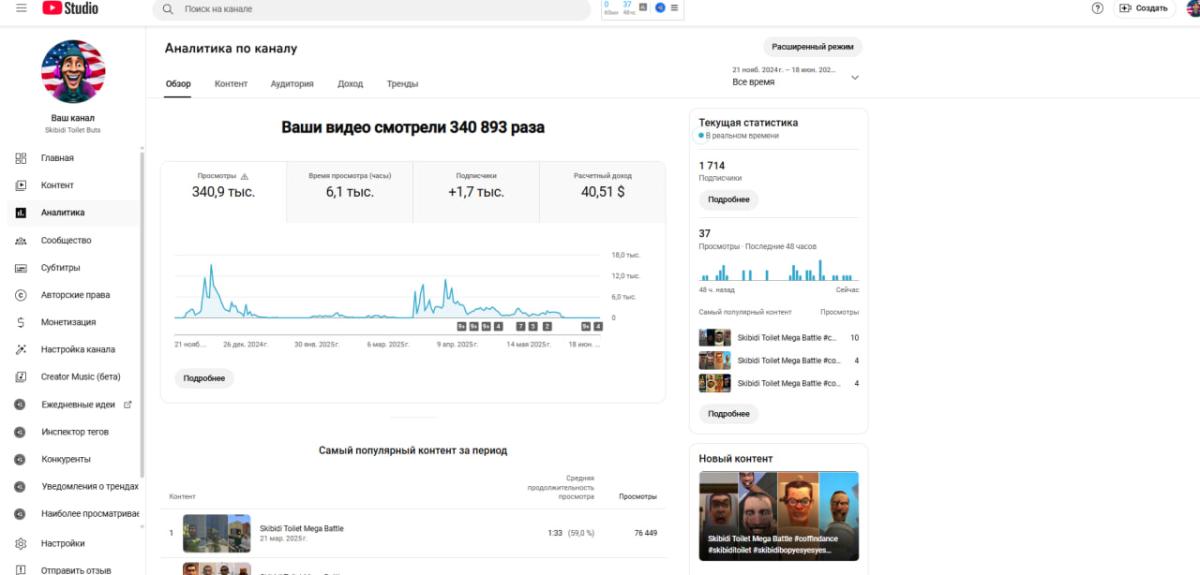The height and width of the screenshot is (575, 1200).
Task: Click the Конкуренты extension icon
Action: [20, 459]
